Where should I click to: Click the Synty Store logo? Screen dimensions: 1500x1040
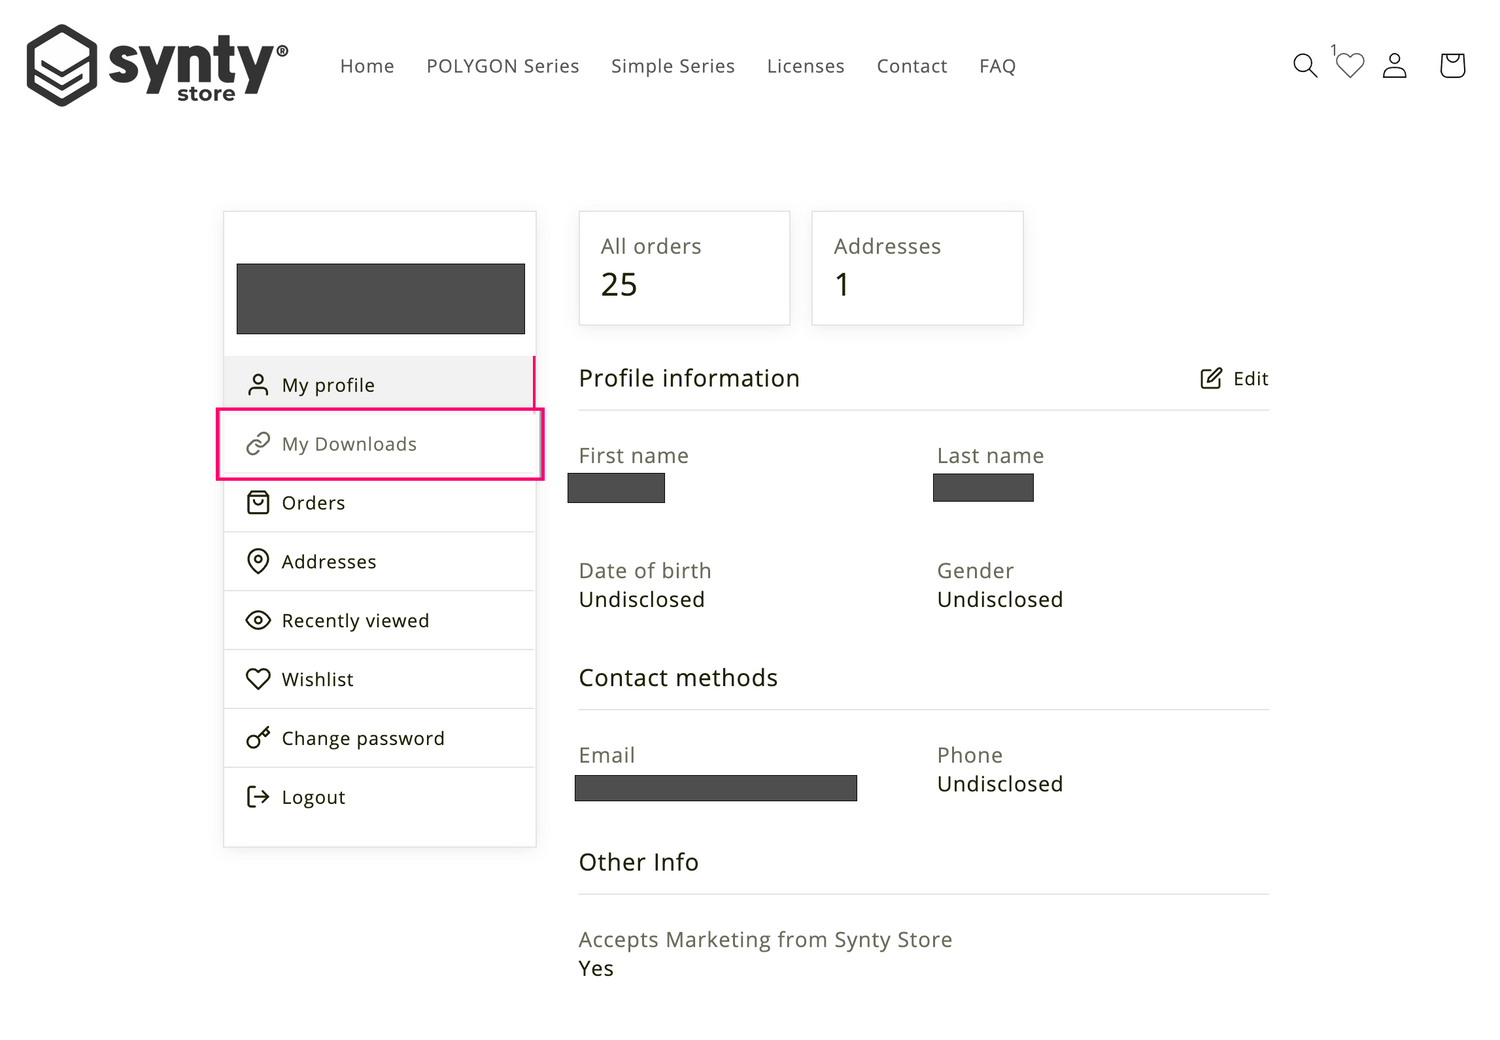coord(157,66)
